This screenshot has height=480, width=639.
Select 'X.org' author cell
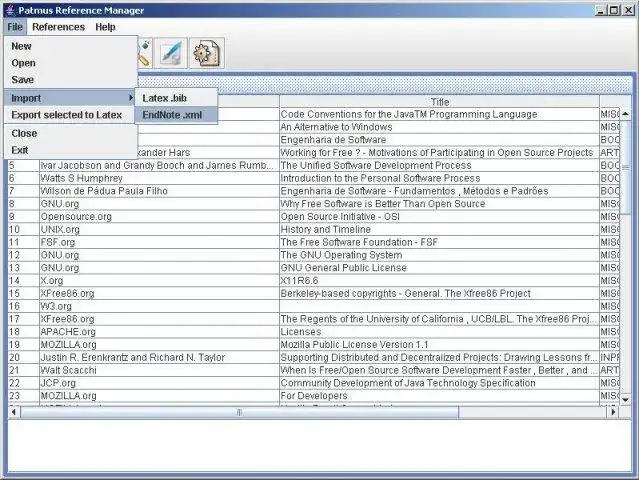[159, 281]
